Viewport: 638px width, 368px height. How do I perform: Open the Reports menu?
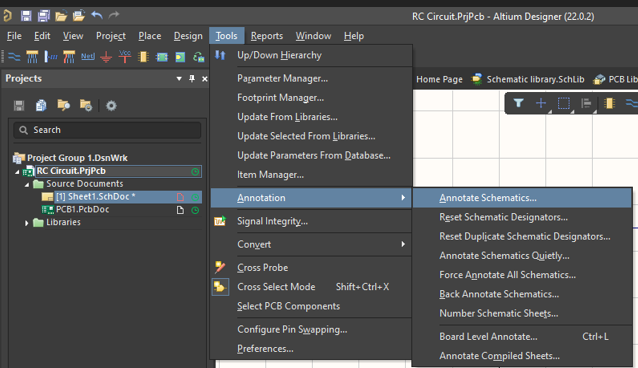tap(267, 36)
